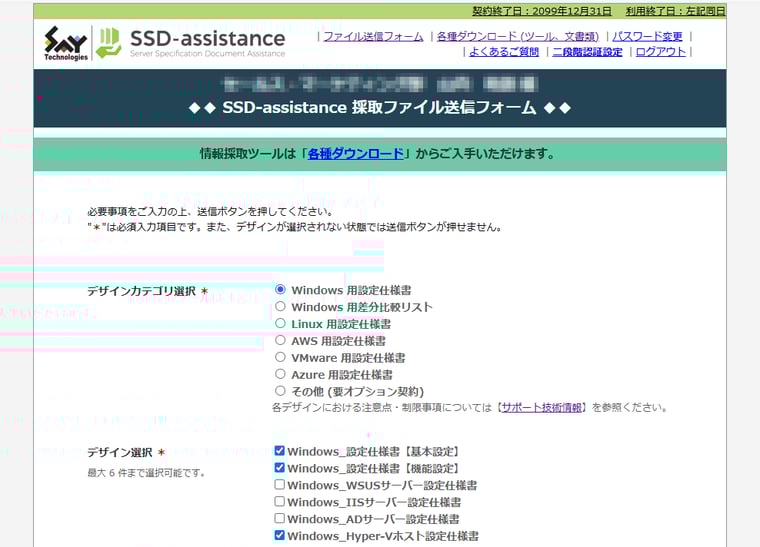Select Linux 用設定仕様書 radio button
The height and width of the screenshot is (547, 760).
[281, 324]
